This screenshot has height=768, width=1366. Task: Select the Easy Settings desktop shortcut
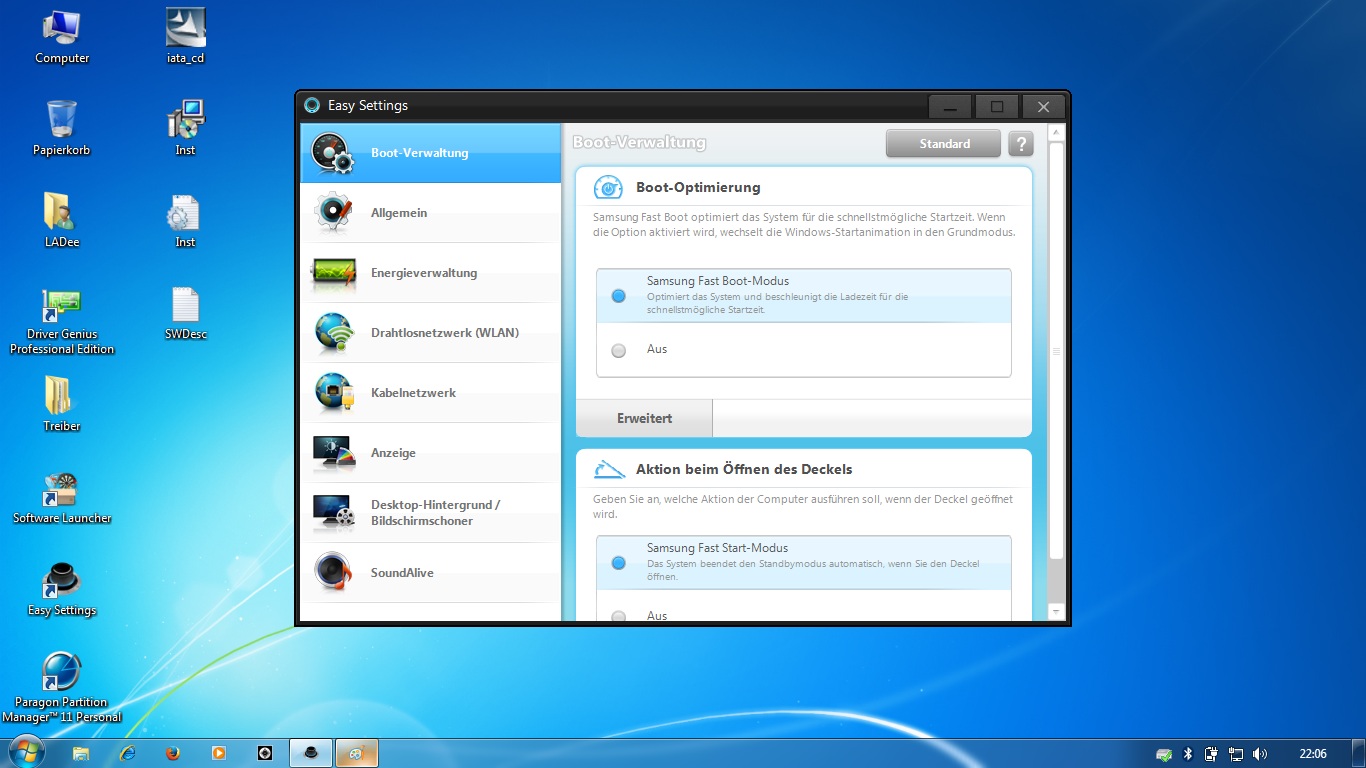[62, 581]
